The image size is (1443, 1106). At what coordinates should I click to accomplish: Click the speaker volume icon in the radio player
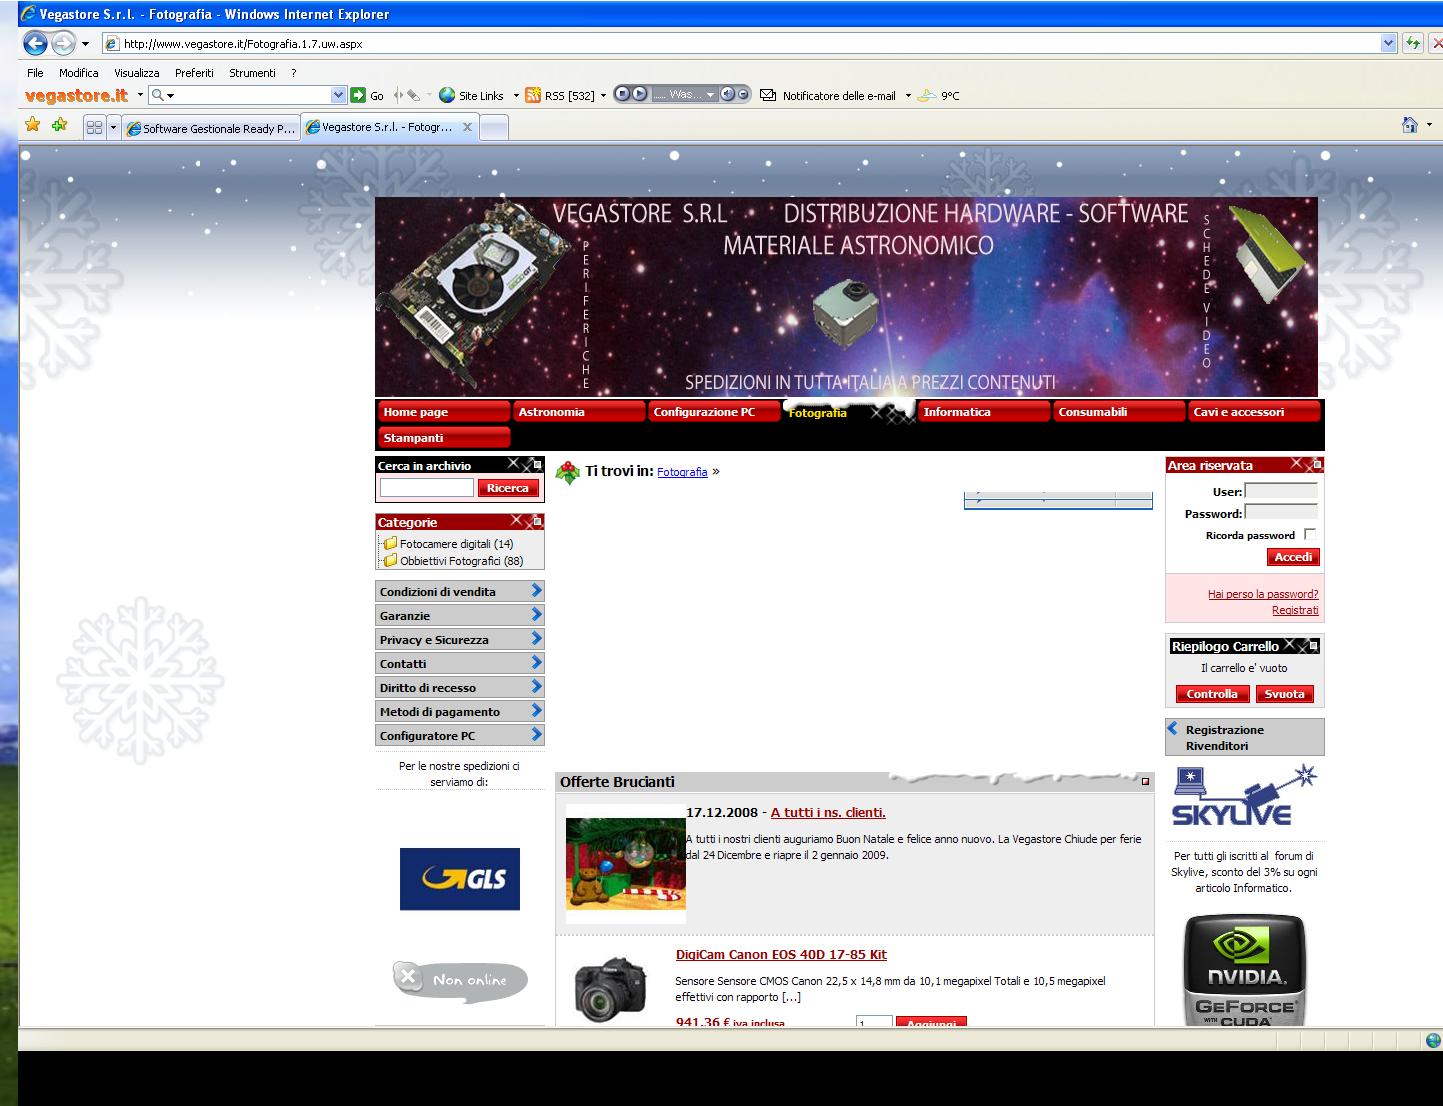[729, 94]
